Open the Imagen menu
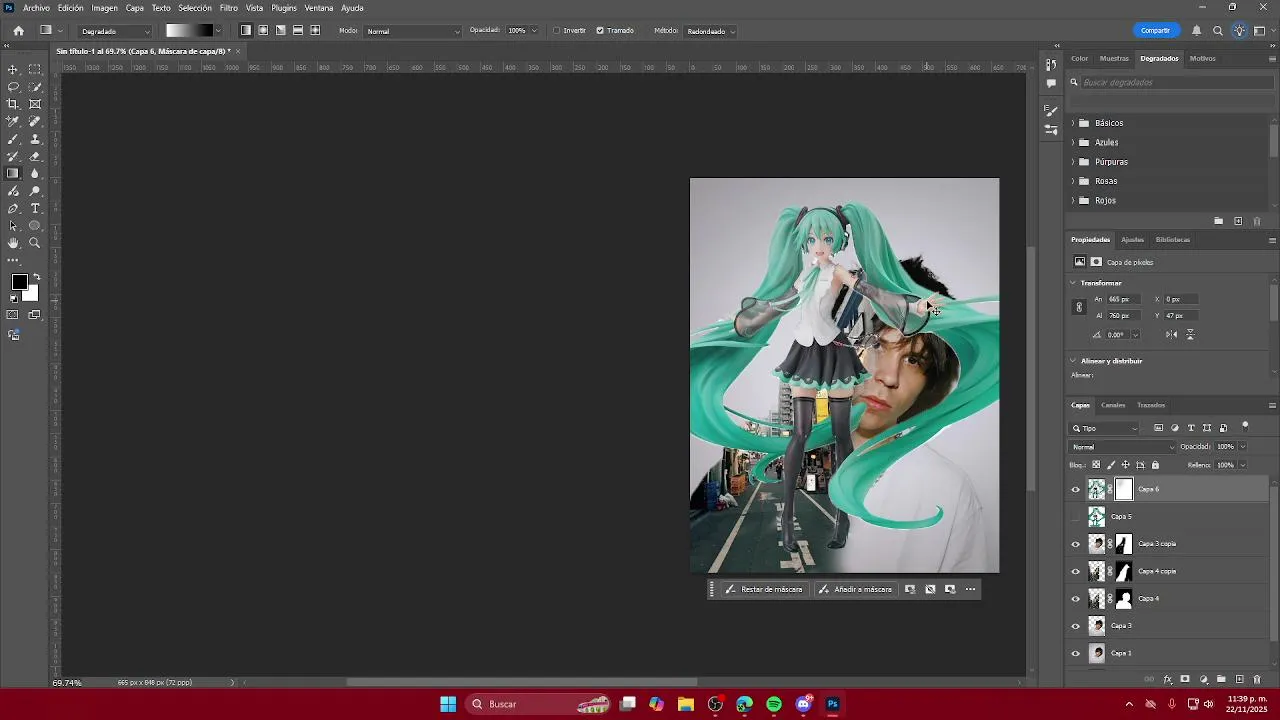The image size is (1280, 720). coord(105,8)
